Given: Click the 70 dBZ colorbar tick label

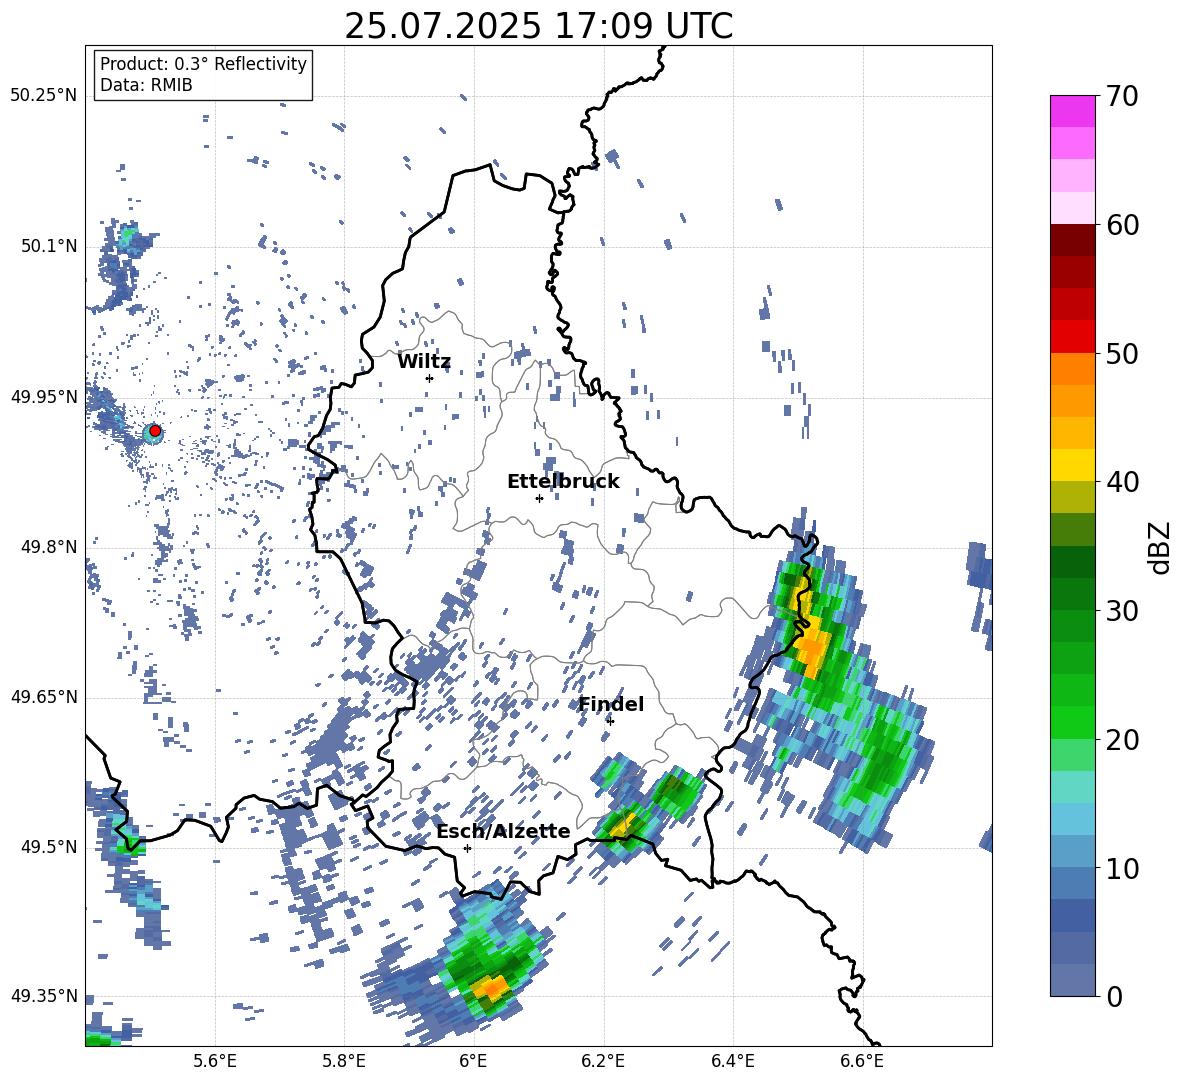Looking at the screenshot, I should click(x=1121, y=97).
